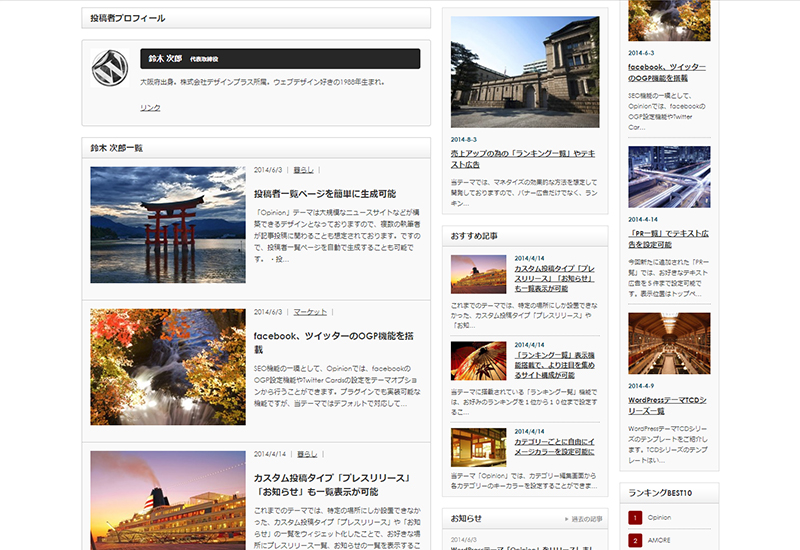Open the AMORE ranking entry

click(x=659, y=540)
